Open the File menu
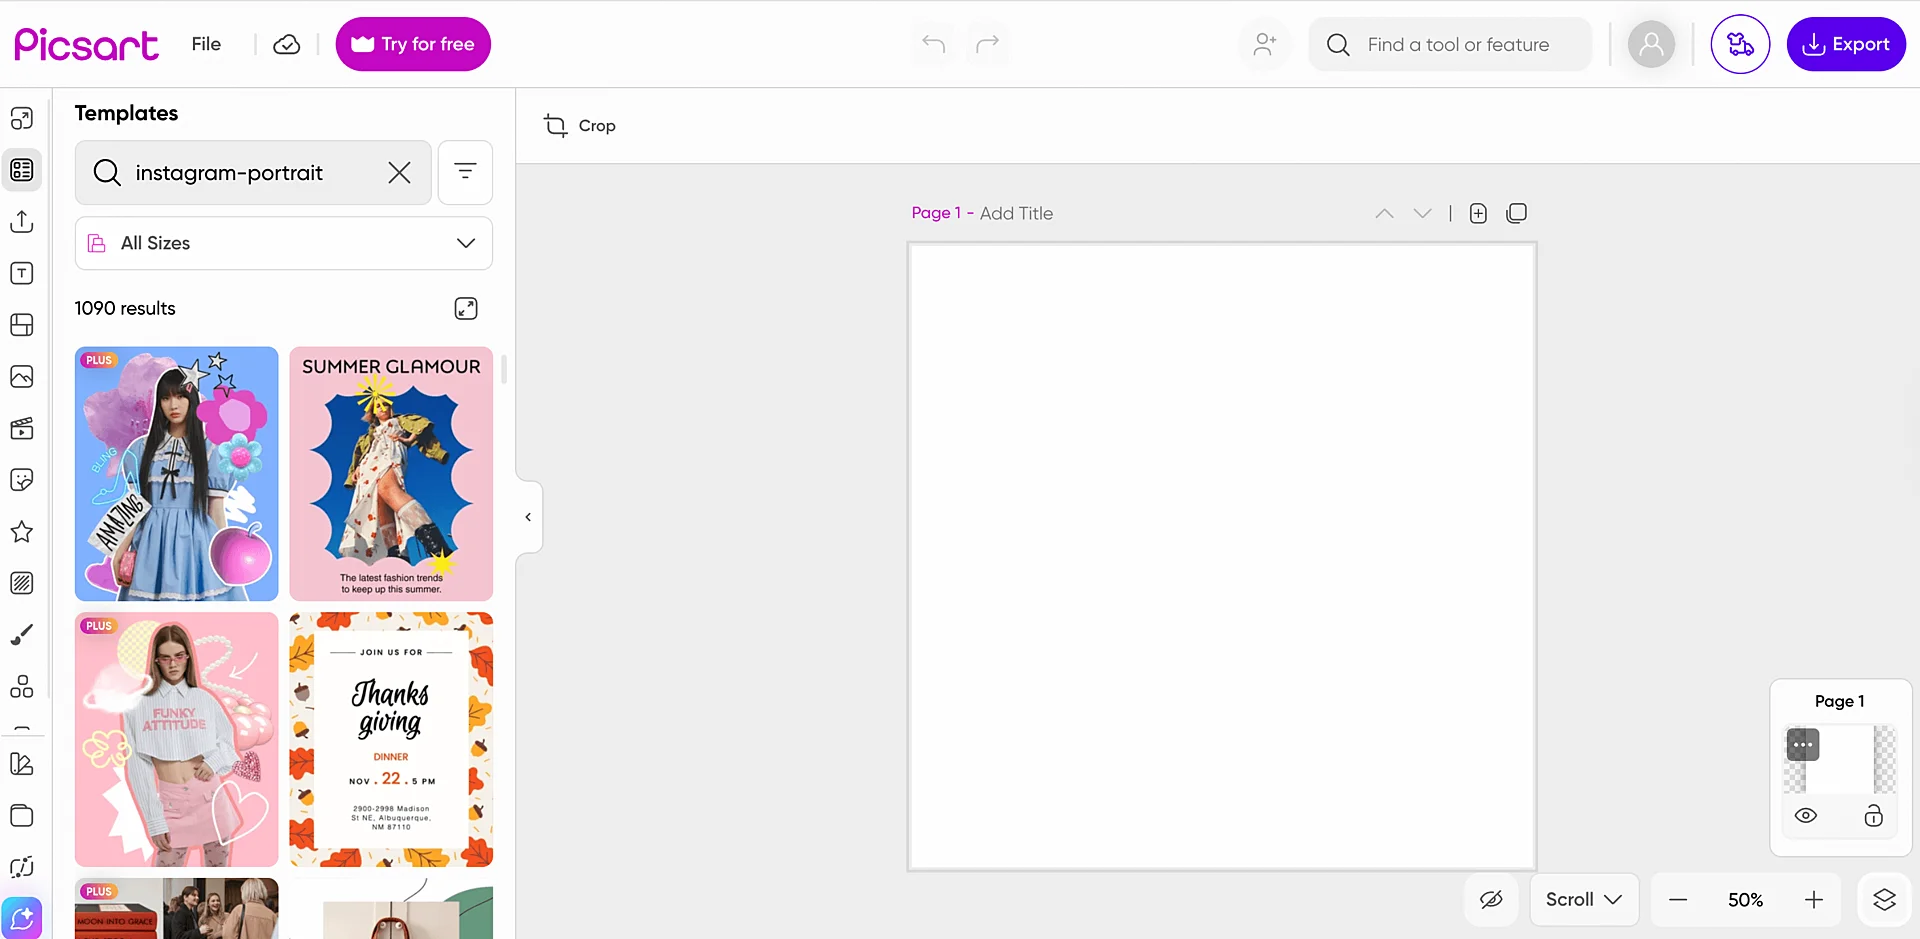Image resolution: width=1920 pixels, height=939 pixels. coord(206,44)
